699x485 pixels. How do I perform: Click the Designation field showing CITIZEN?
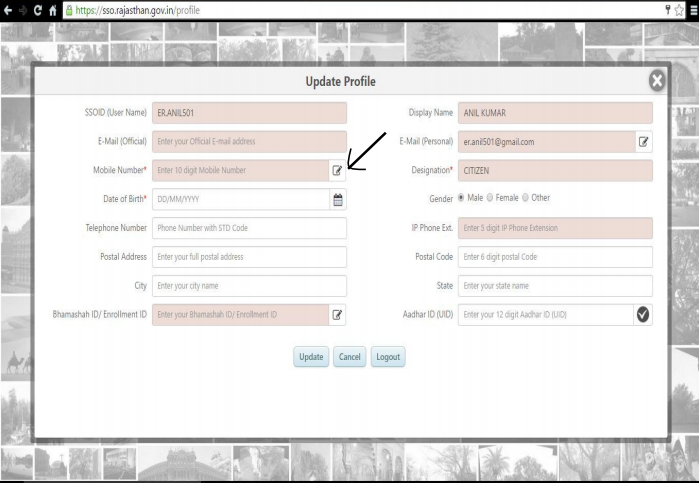tap(555, 170)
